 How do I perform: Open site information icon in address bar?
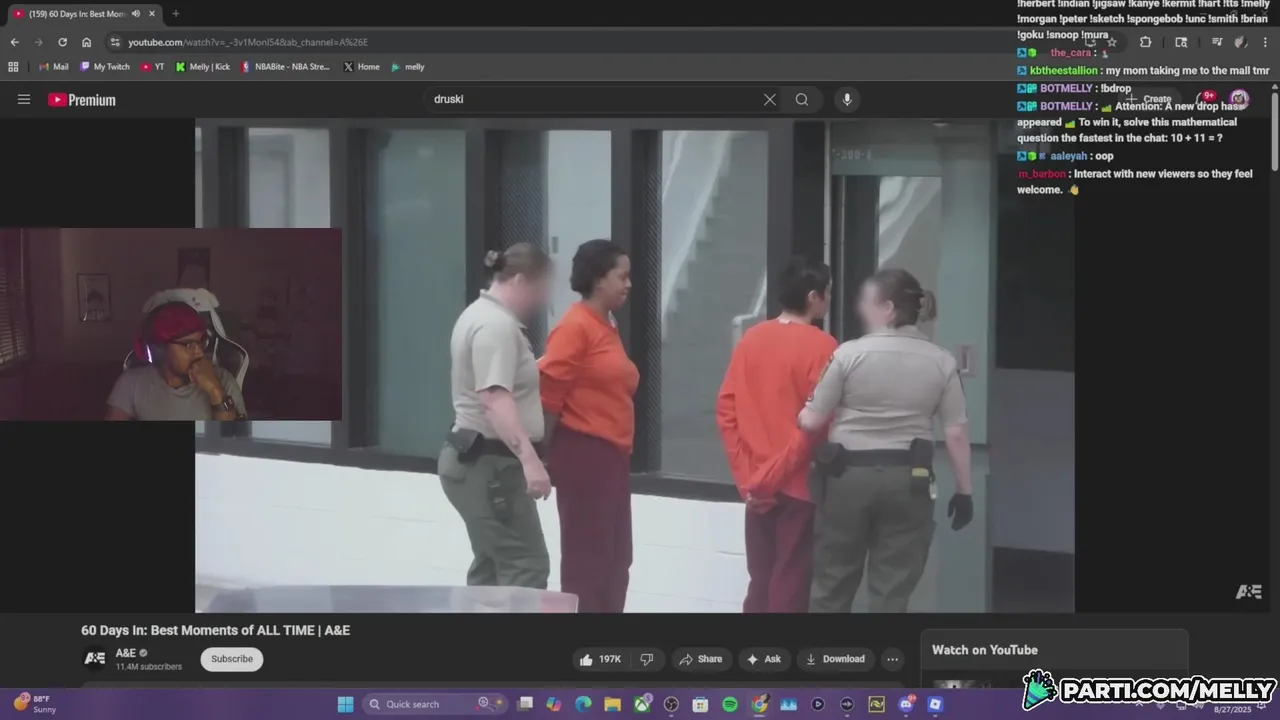pos(115,42)
